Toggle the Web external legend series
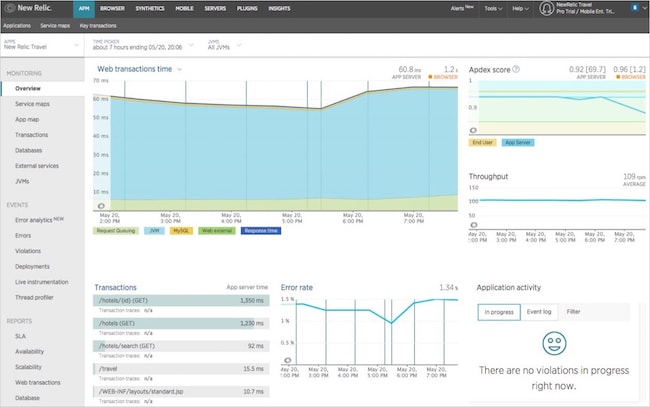650x407 pixels. click(217, 231)
